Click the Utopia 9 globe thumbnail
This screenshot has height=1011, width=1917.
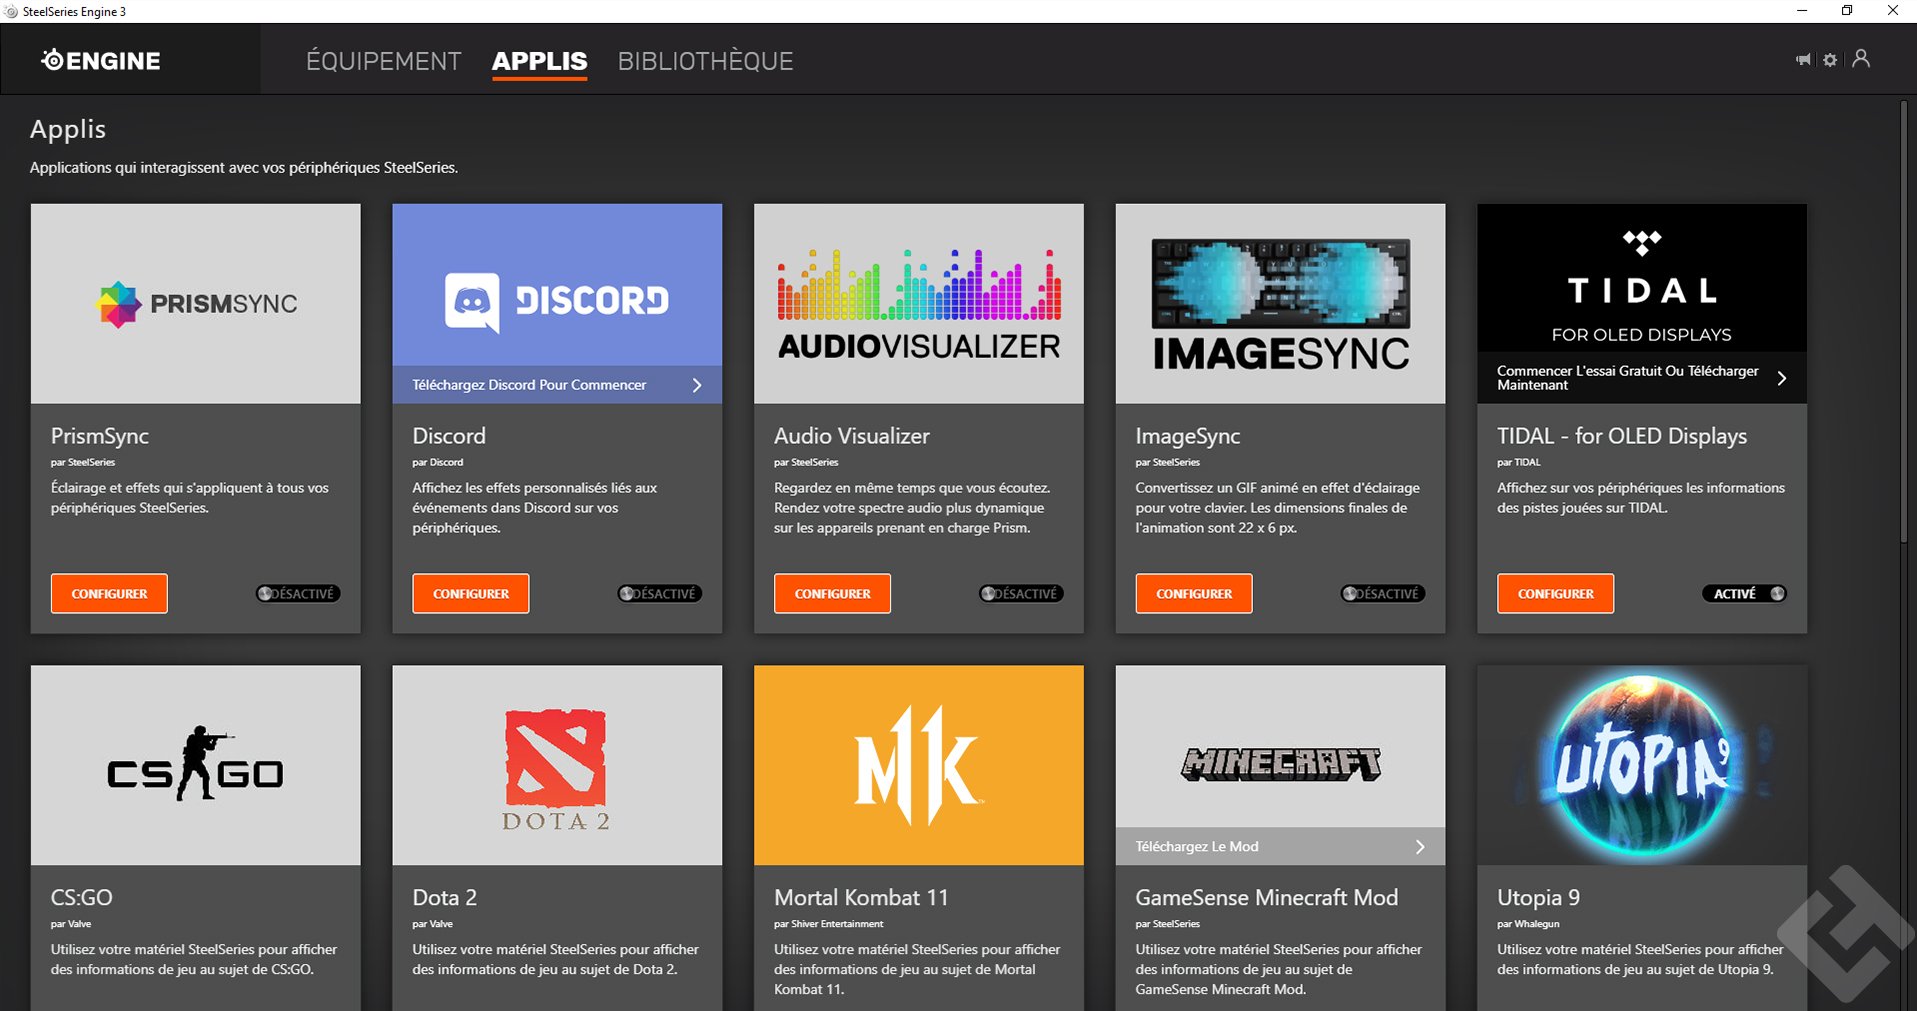click(1642, 765)
